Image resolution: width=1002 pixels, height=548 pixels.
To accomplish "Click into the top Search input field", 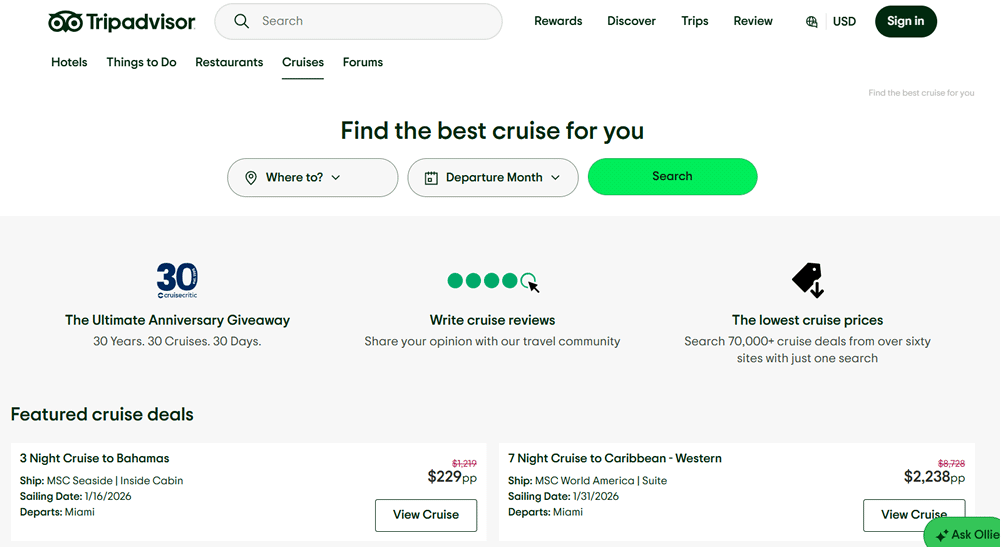I will (370, 21).
